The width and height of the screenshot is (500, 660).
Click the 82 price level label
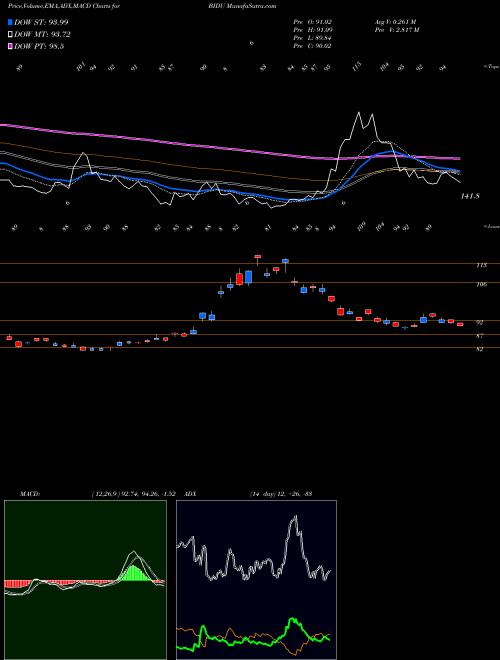coord(479,349)
